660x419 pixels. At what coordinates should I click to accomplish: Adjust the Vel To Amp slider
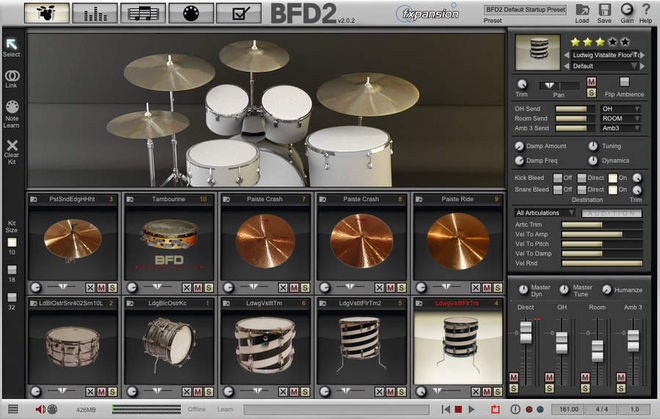point(602,235)
